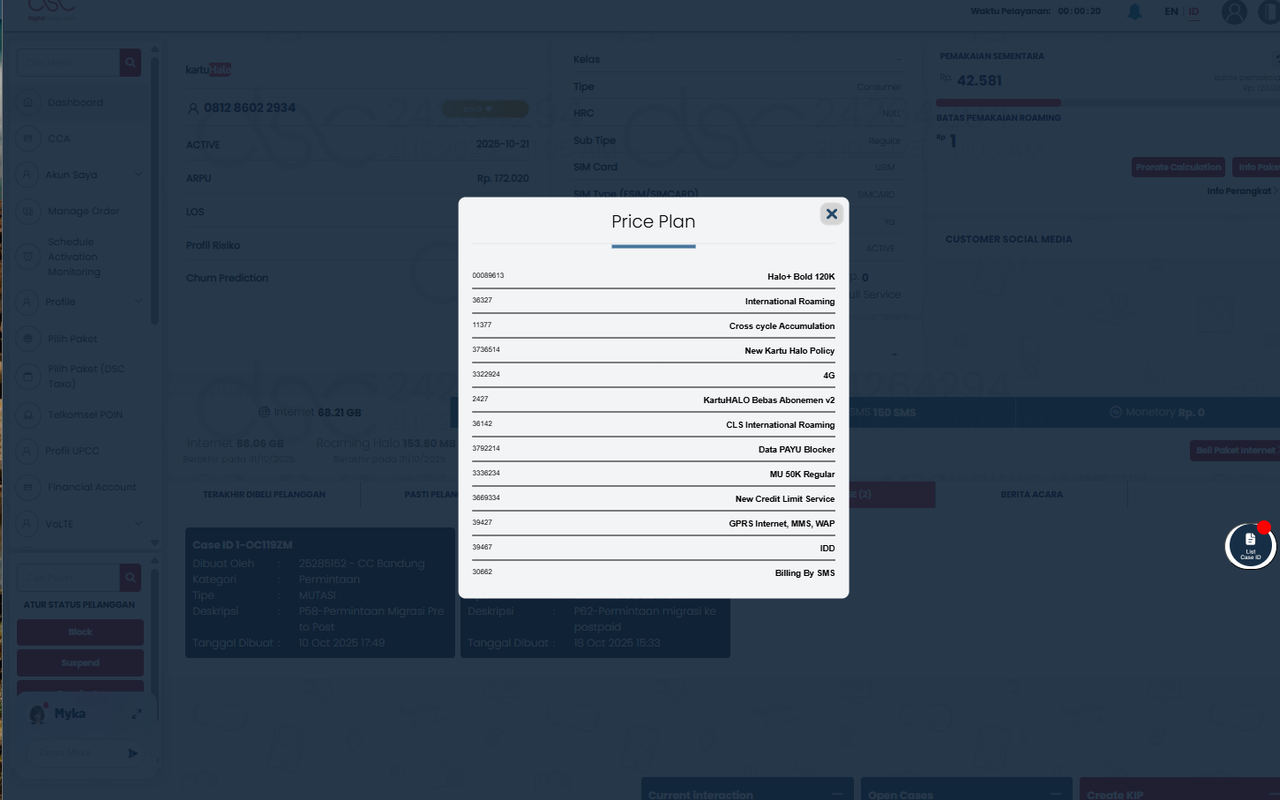The width and height of the screenshot is (1280, 800).
Task: Select MU 50K Regular row
Action: 653,474
